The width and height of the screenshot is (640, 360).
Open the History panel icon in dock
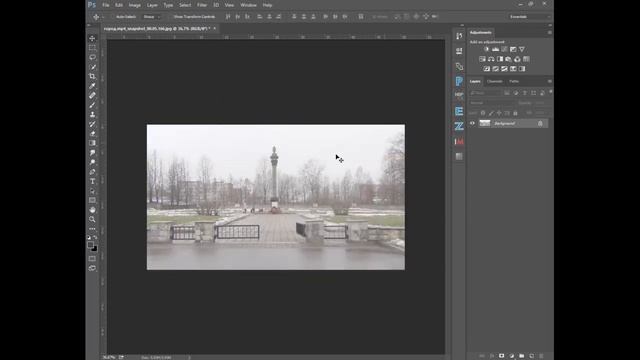(459, 36)
